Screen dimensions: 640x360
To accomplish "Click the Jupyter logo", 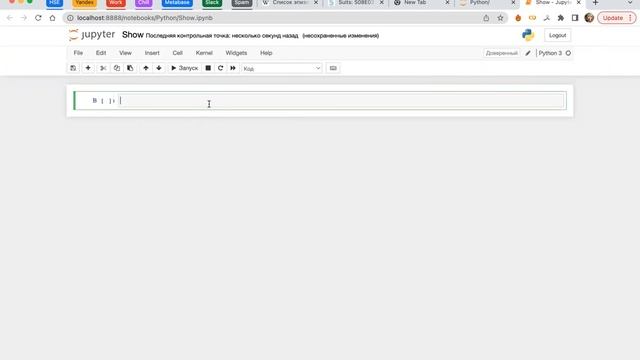I will [x=92, y=35].
